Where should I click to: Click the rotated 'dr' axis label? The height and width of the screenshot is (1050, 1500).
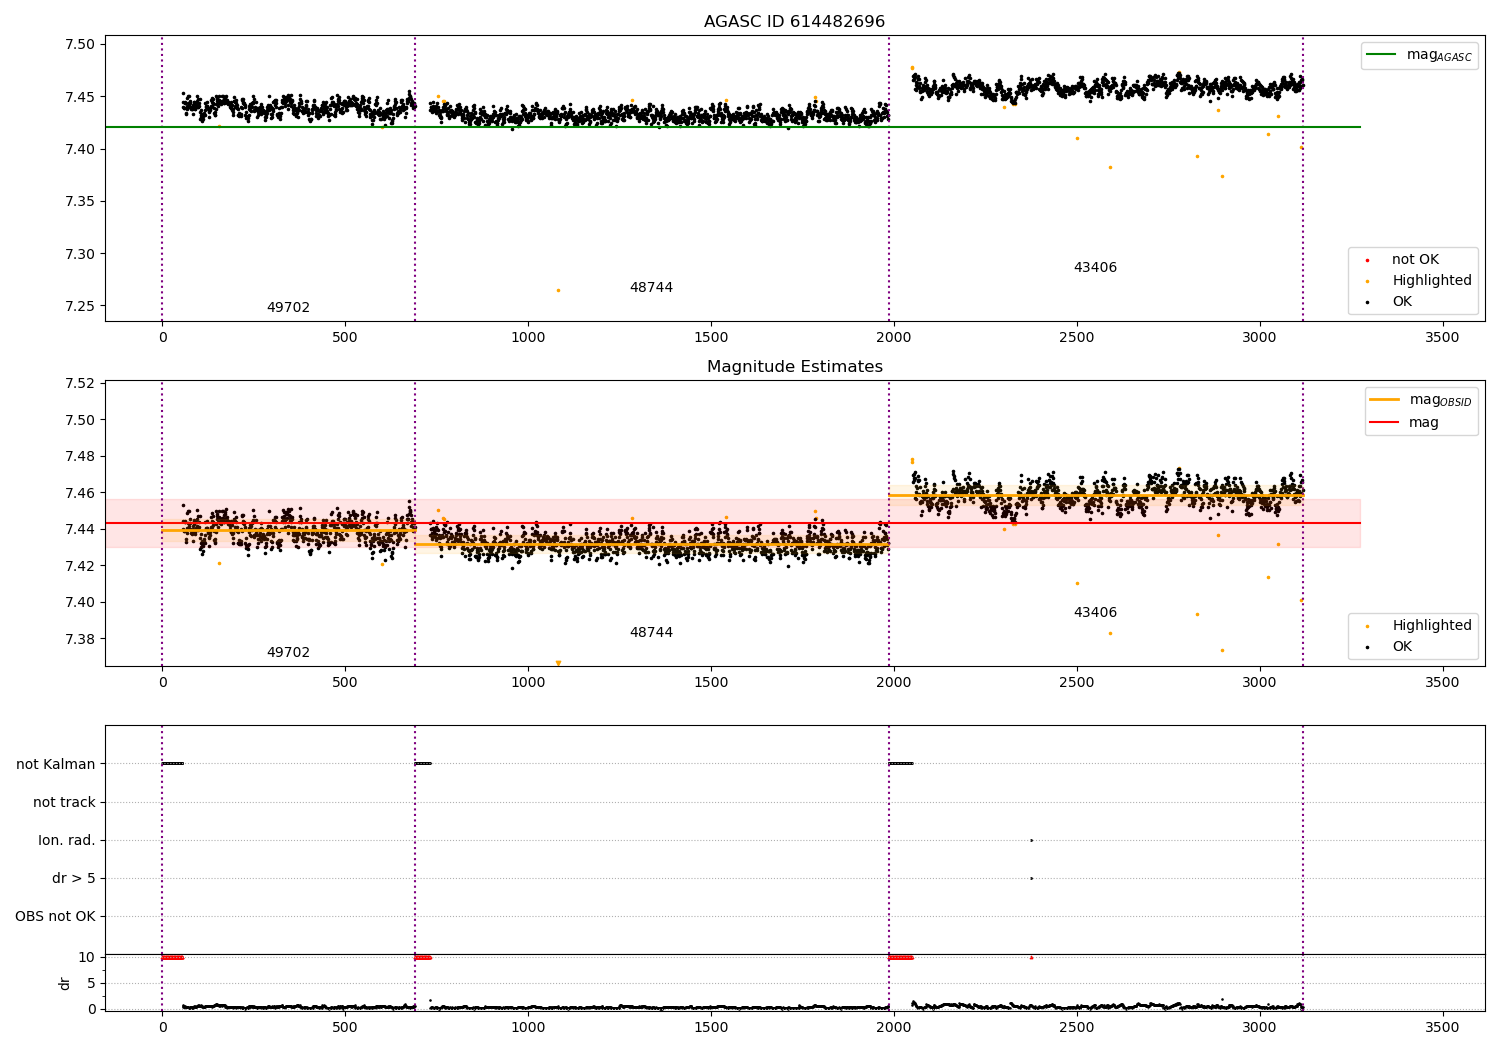(65, 984)
